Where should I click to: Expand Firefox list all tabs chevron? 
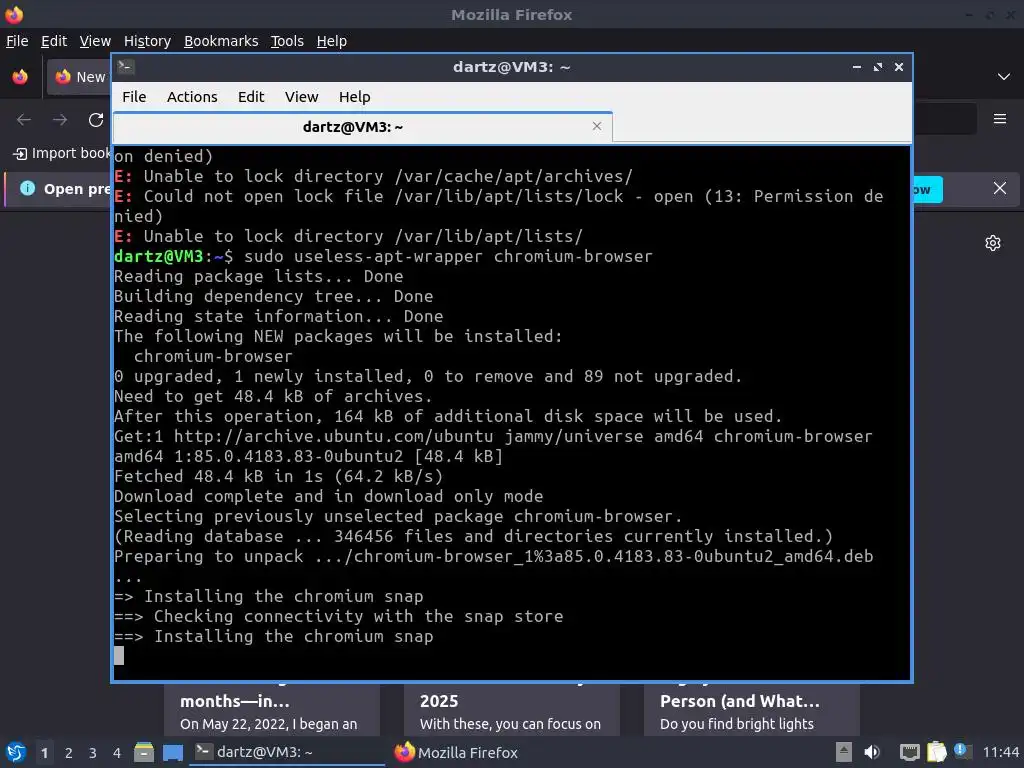tap(1003, 77)
